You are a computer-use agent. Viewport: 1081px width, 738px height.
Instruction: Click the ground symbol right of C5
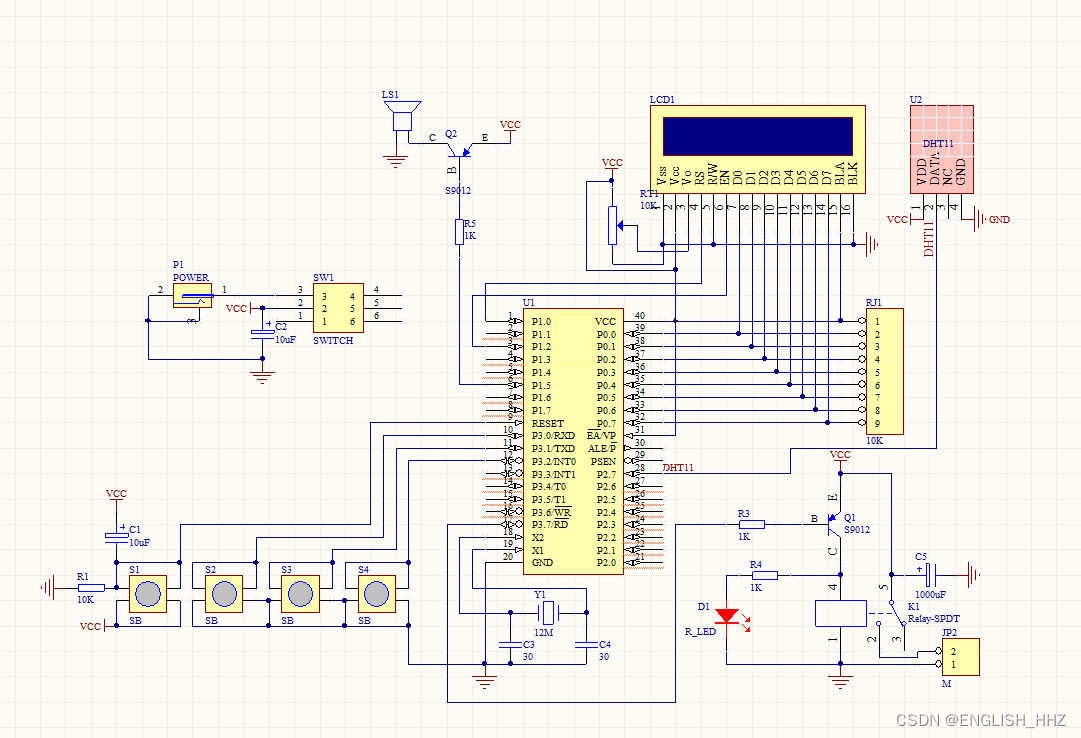coord(974,574)
